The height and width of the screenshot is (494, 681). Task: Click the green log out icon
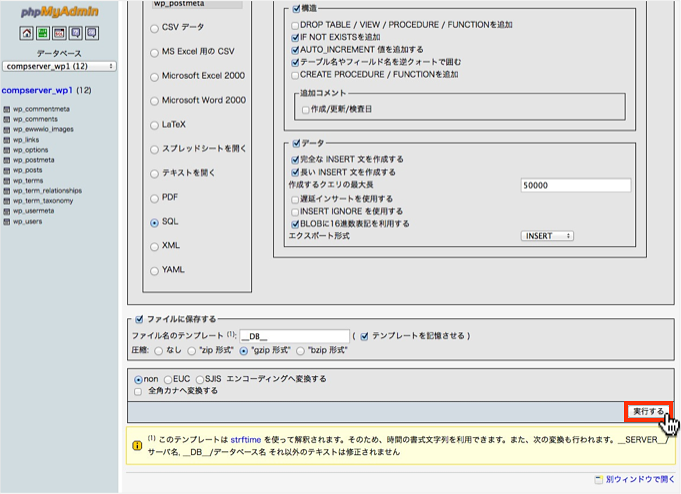[x=43, y=33]
